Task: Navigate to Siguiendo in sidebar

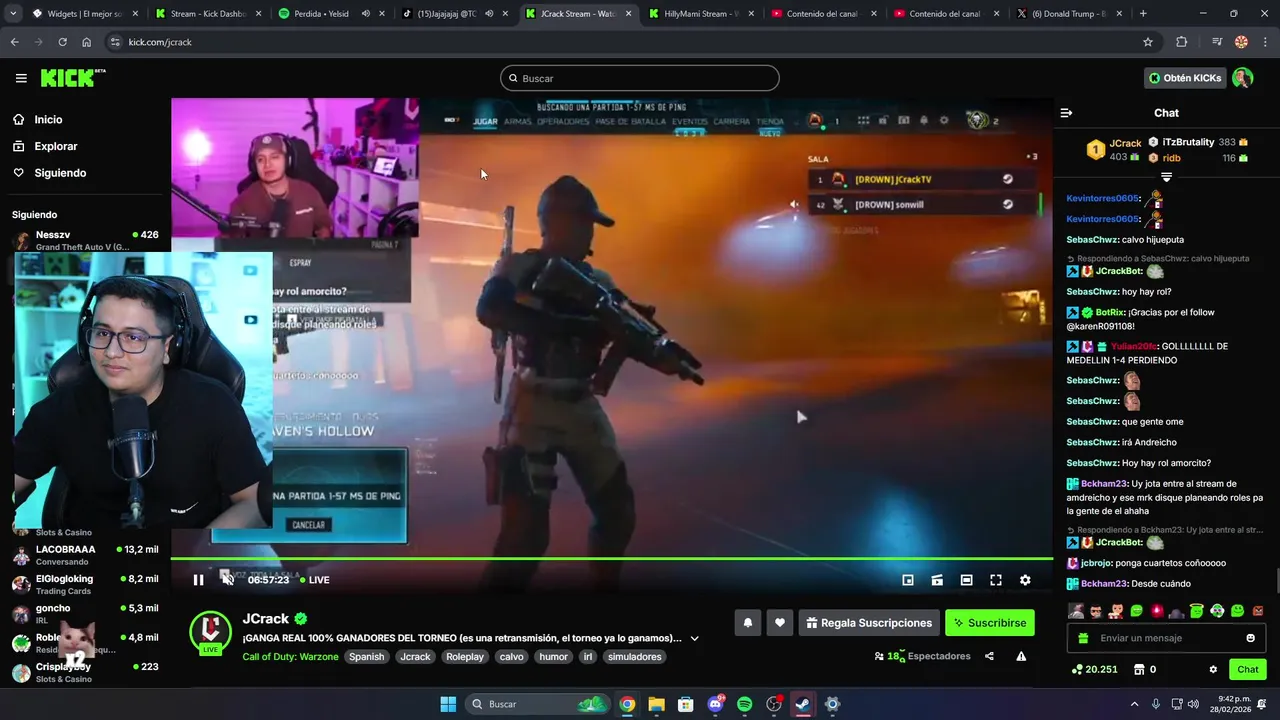Action: pyautogui.click(x=60, y=173)
